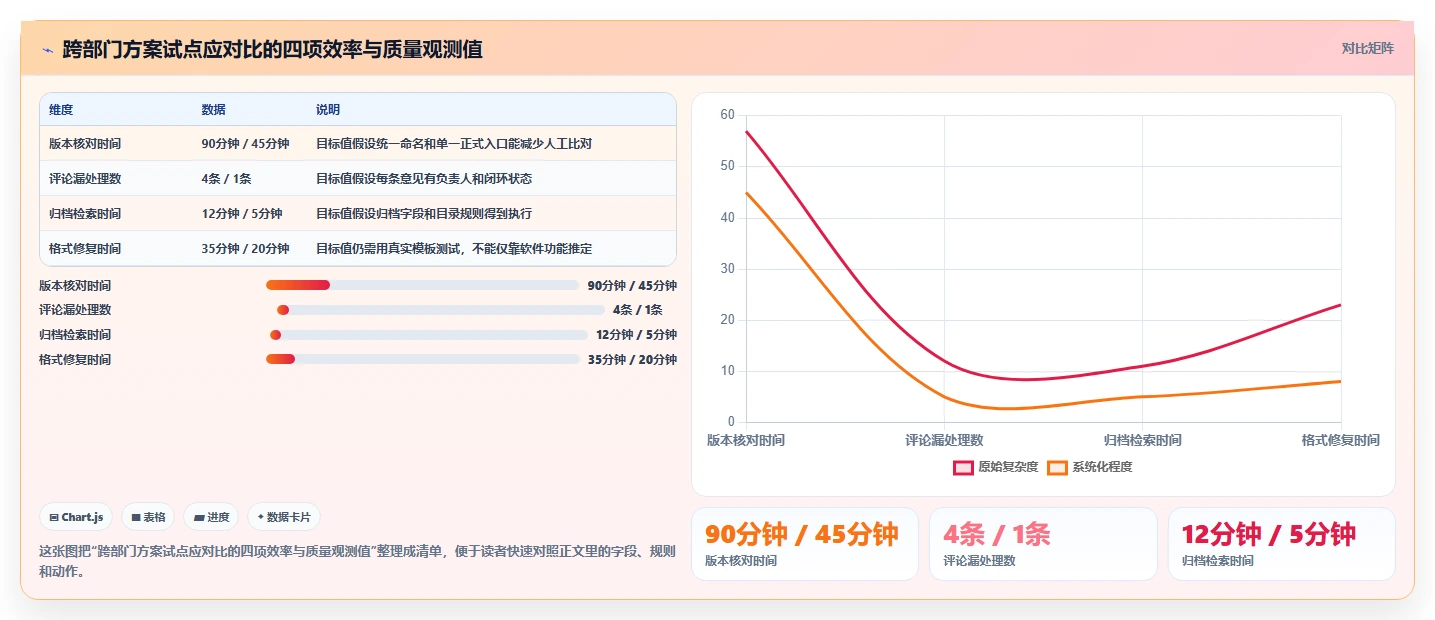Toggle the 系统化程度 legend swatch
The image size is (1435, 620).
click(1057, 467)
